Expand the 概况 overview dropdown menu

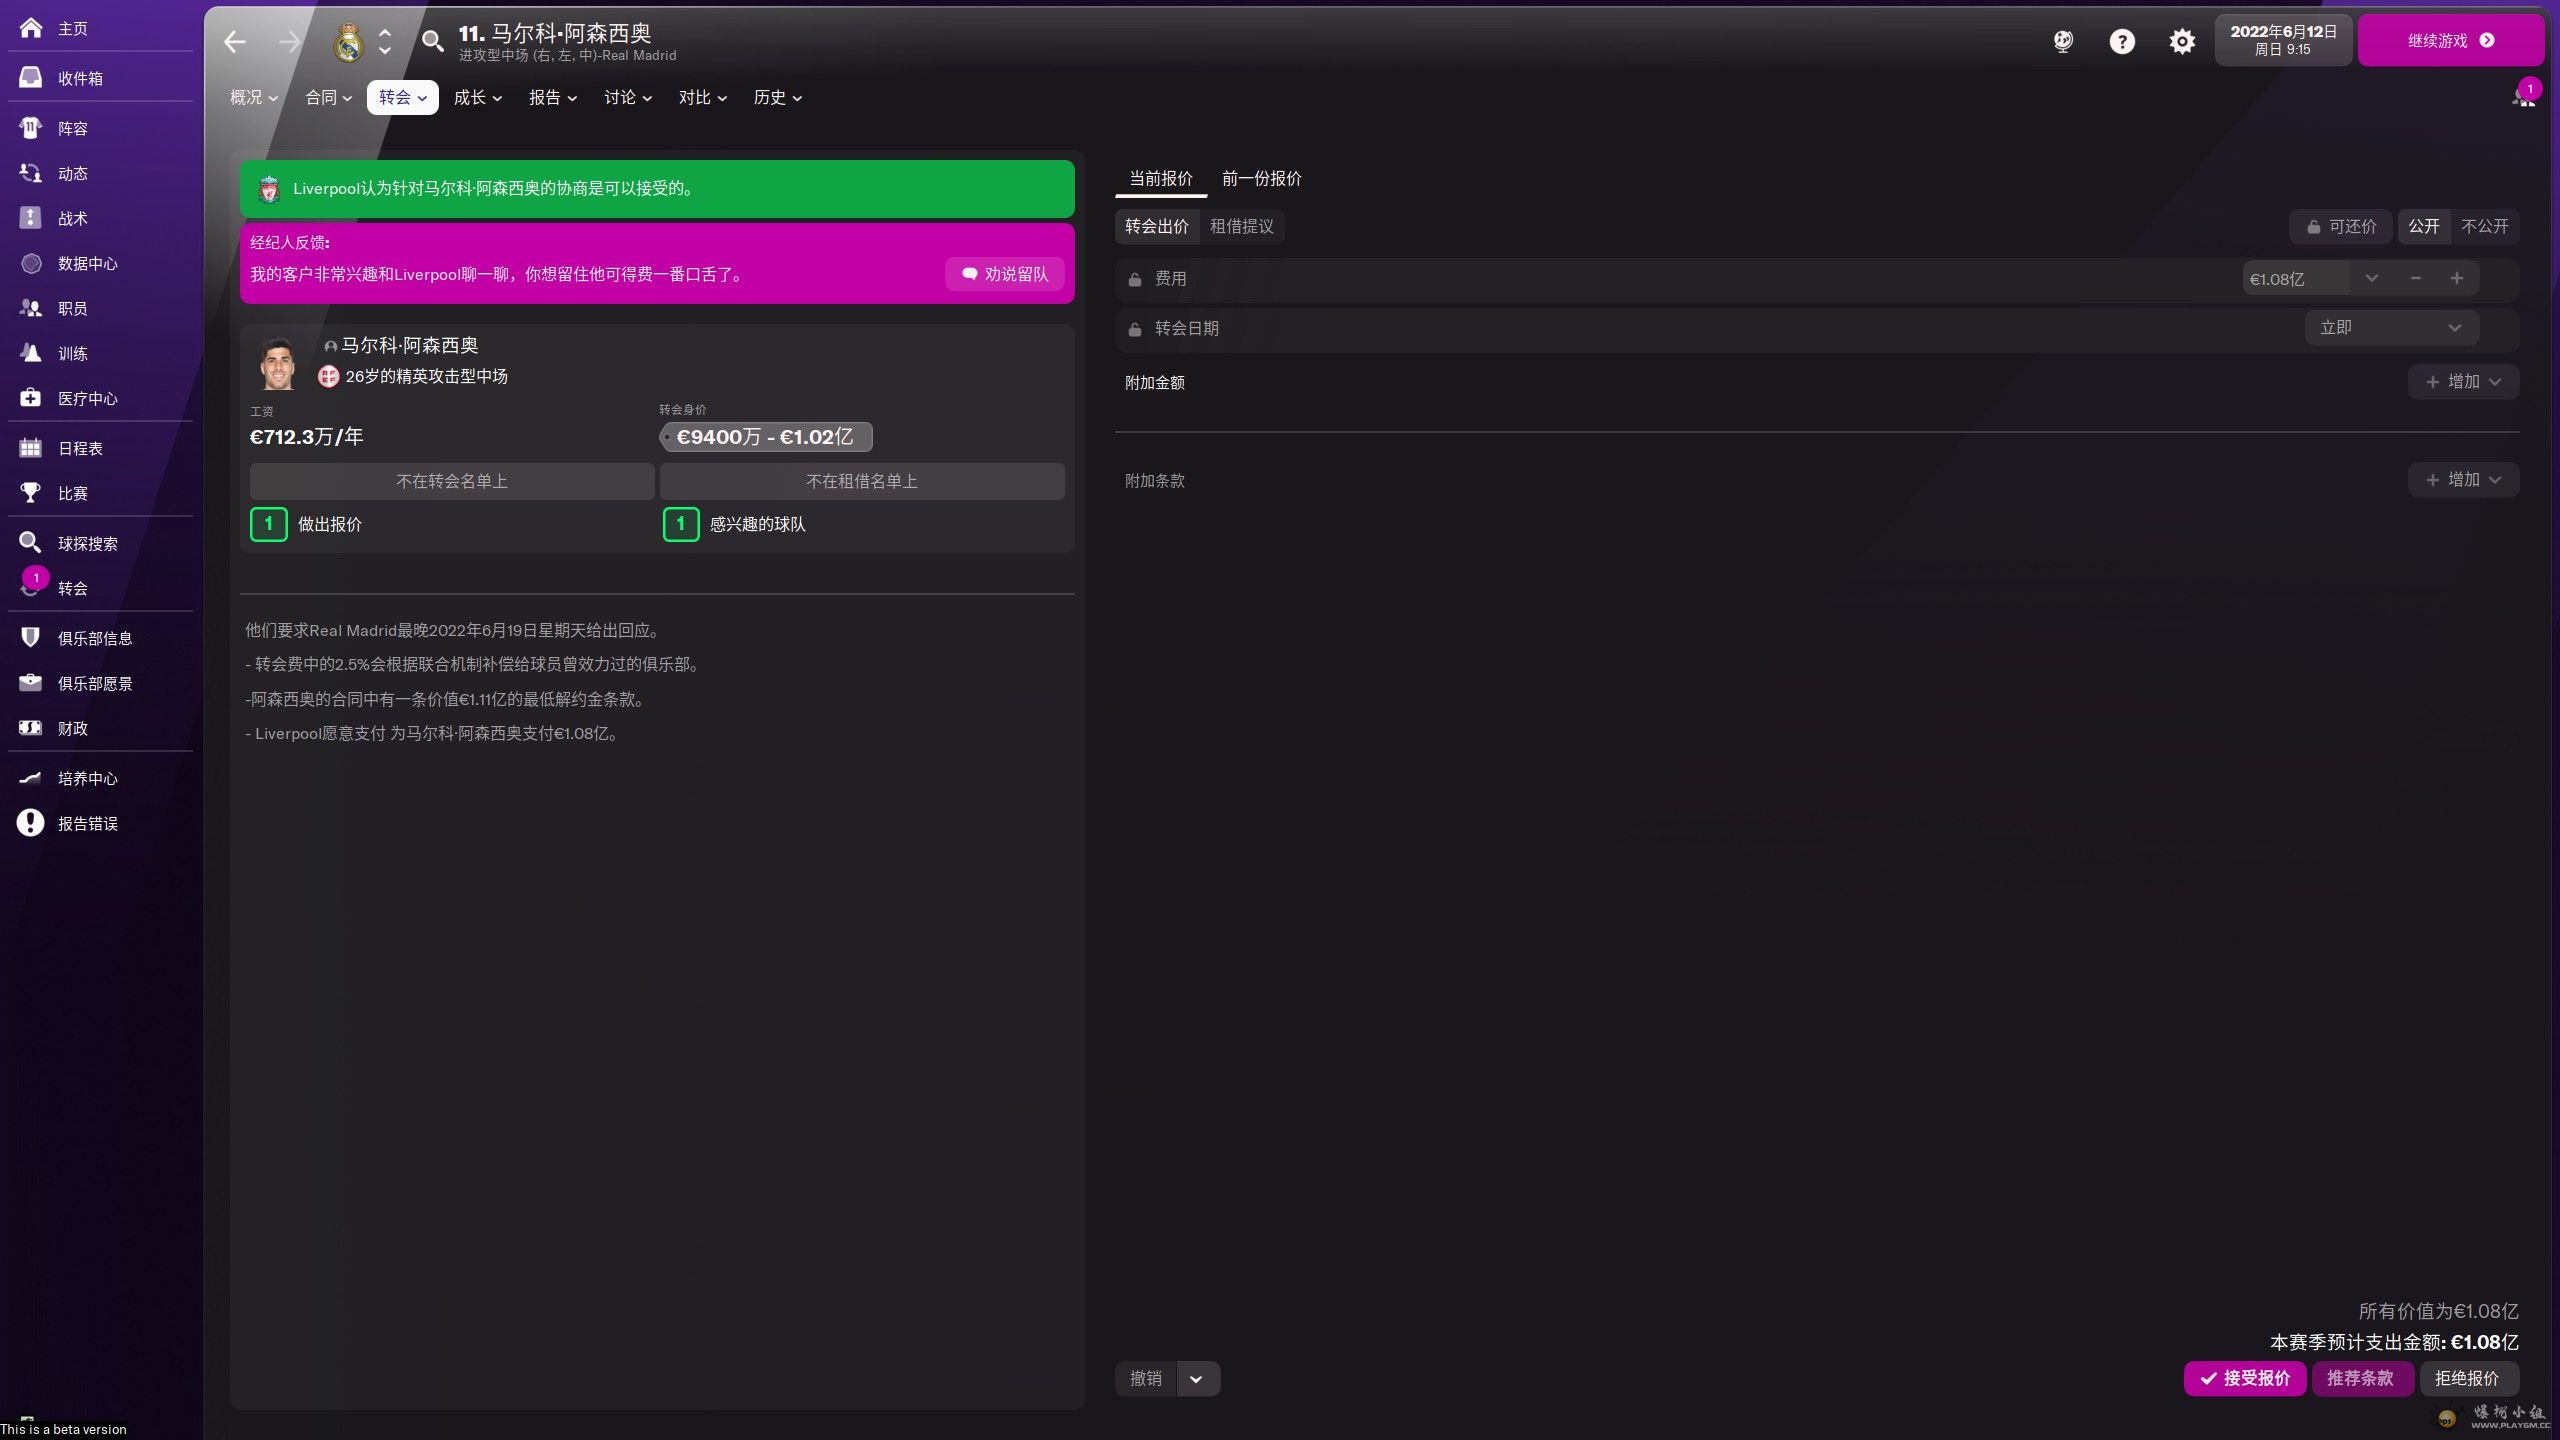(254, 98)
